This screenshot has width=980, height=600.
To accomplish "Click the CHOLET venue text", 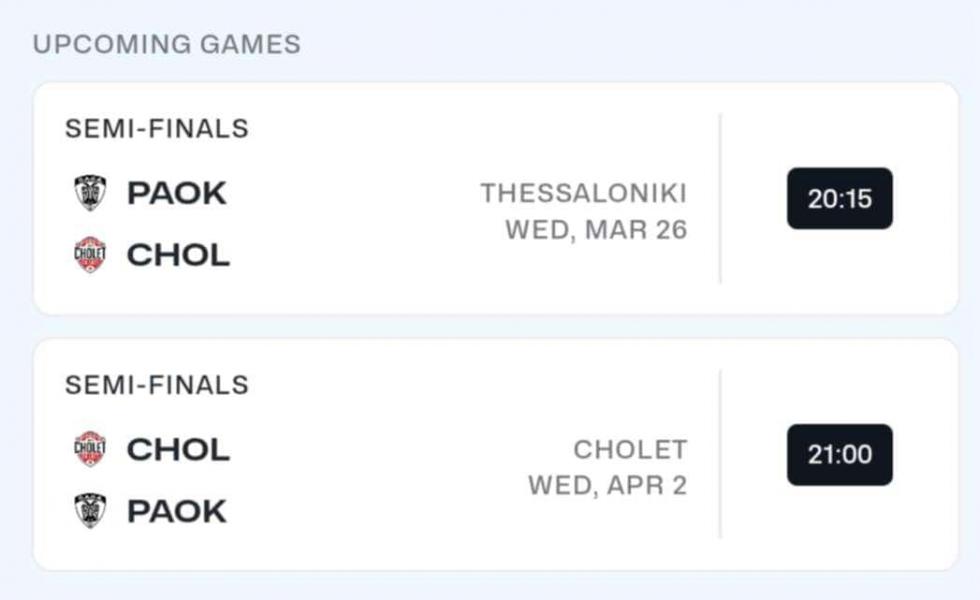I will tap(631, 449).
